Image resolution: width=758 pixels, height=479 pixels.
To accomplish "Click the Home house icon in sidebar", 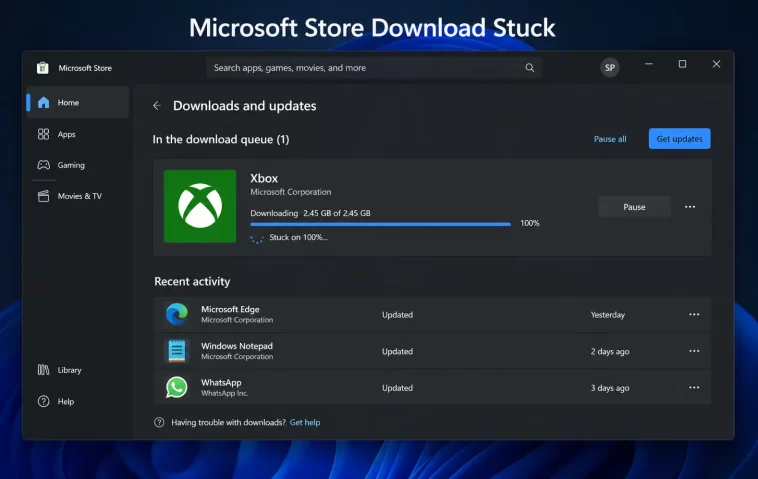I will click(x=44, y=102).
